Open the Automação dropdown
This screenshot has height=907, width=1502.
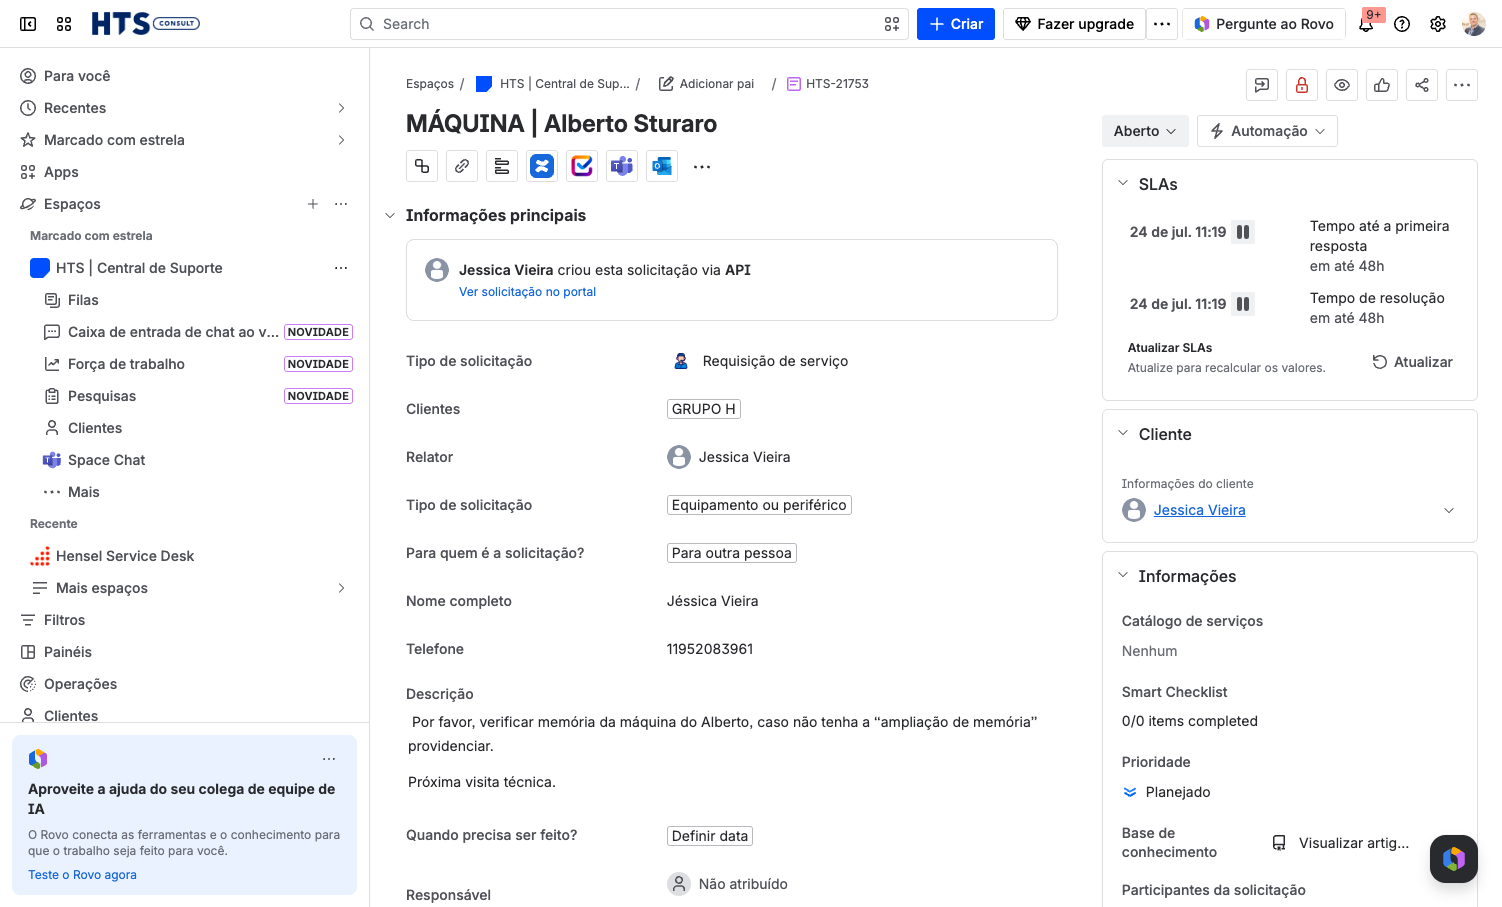coord(1267,131)
